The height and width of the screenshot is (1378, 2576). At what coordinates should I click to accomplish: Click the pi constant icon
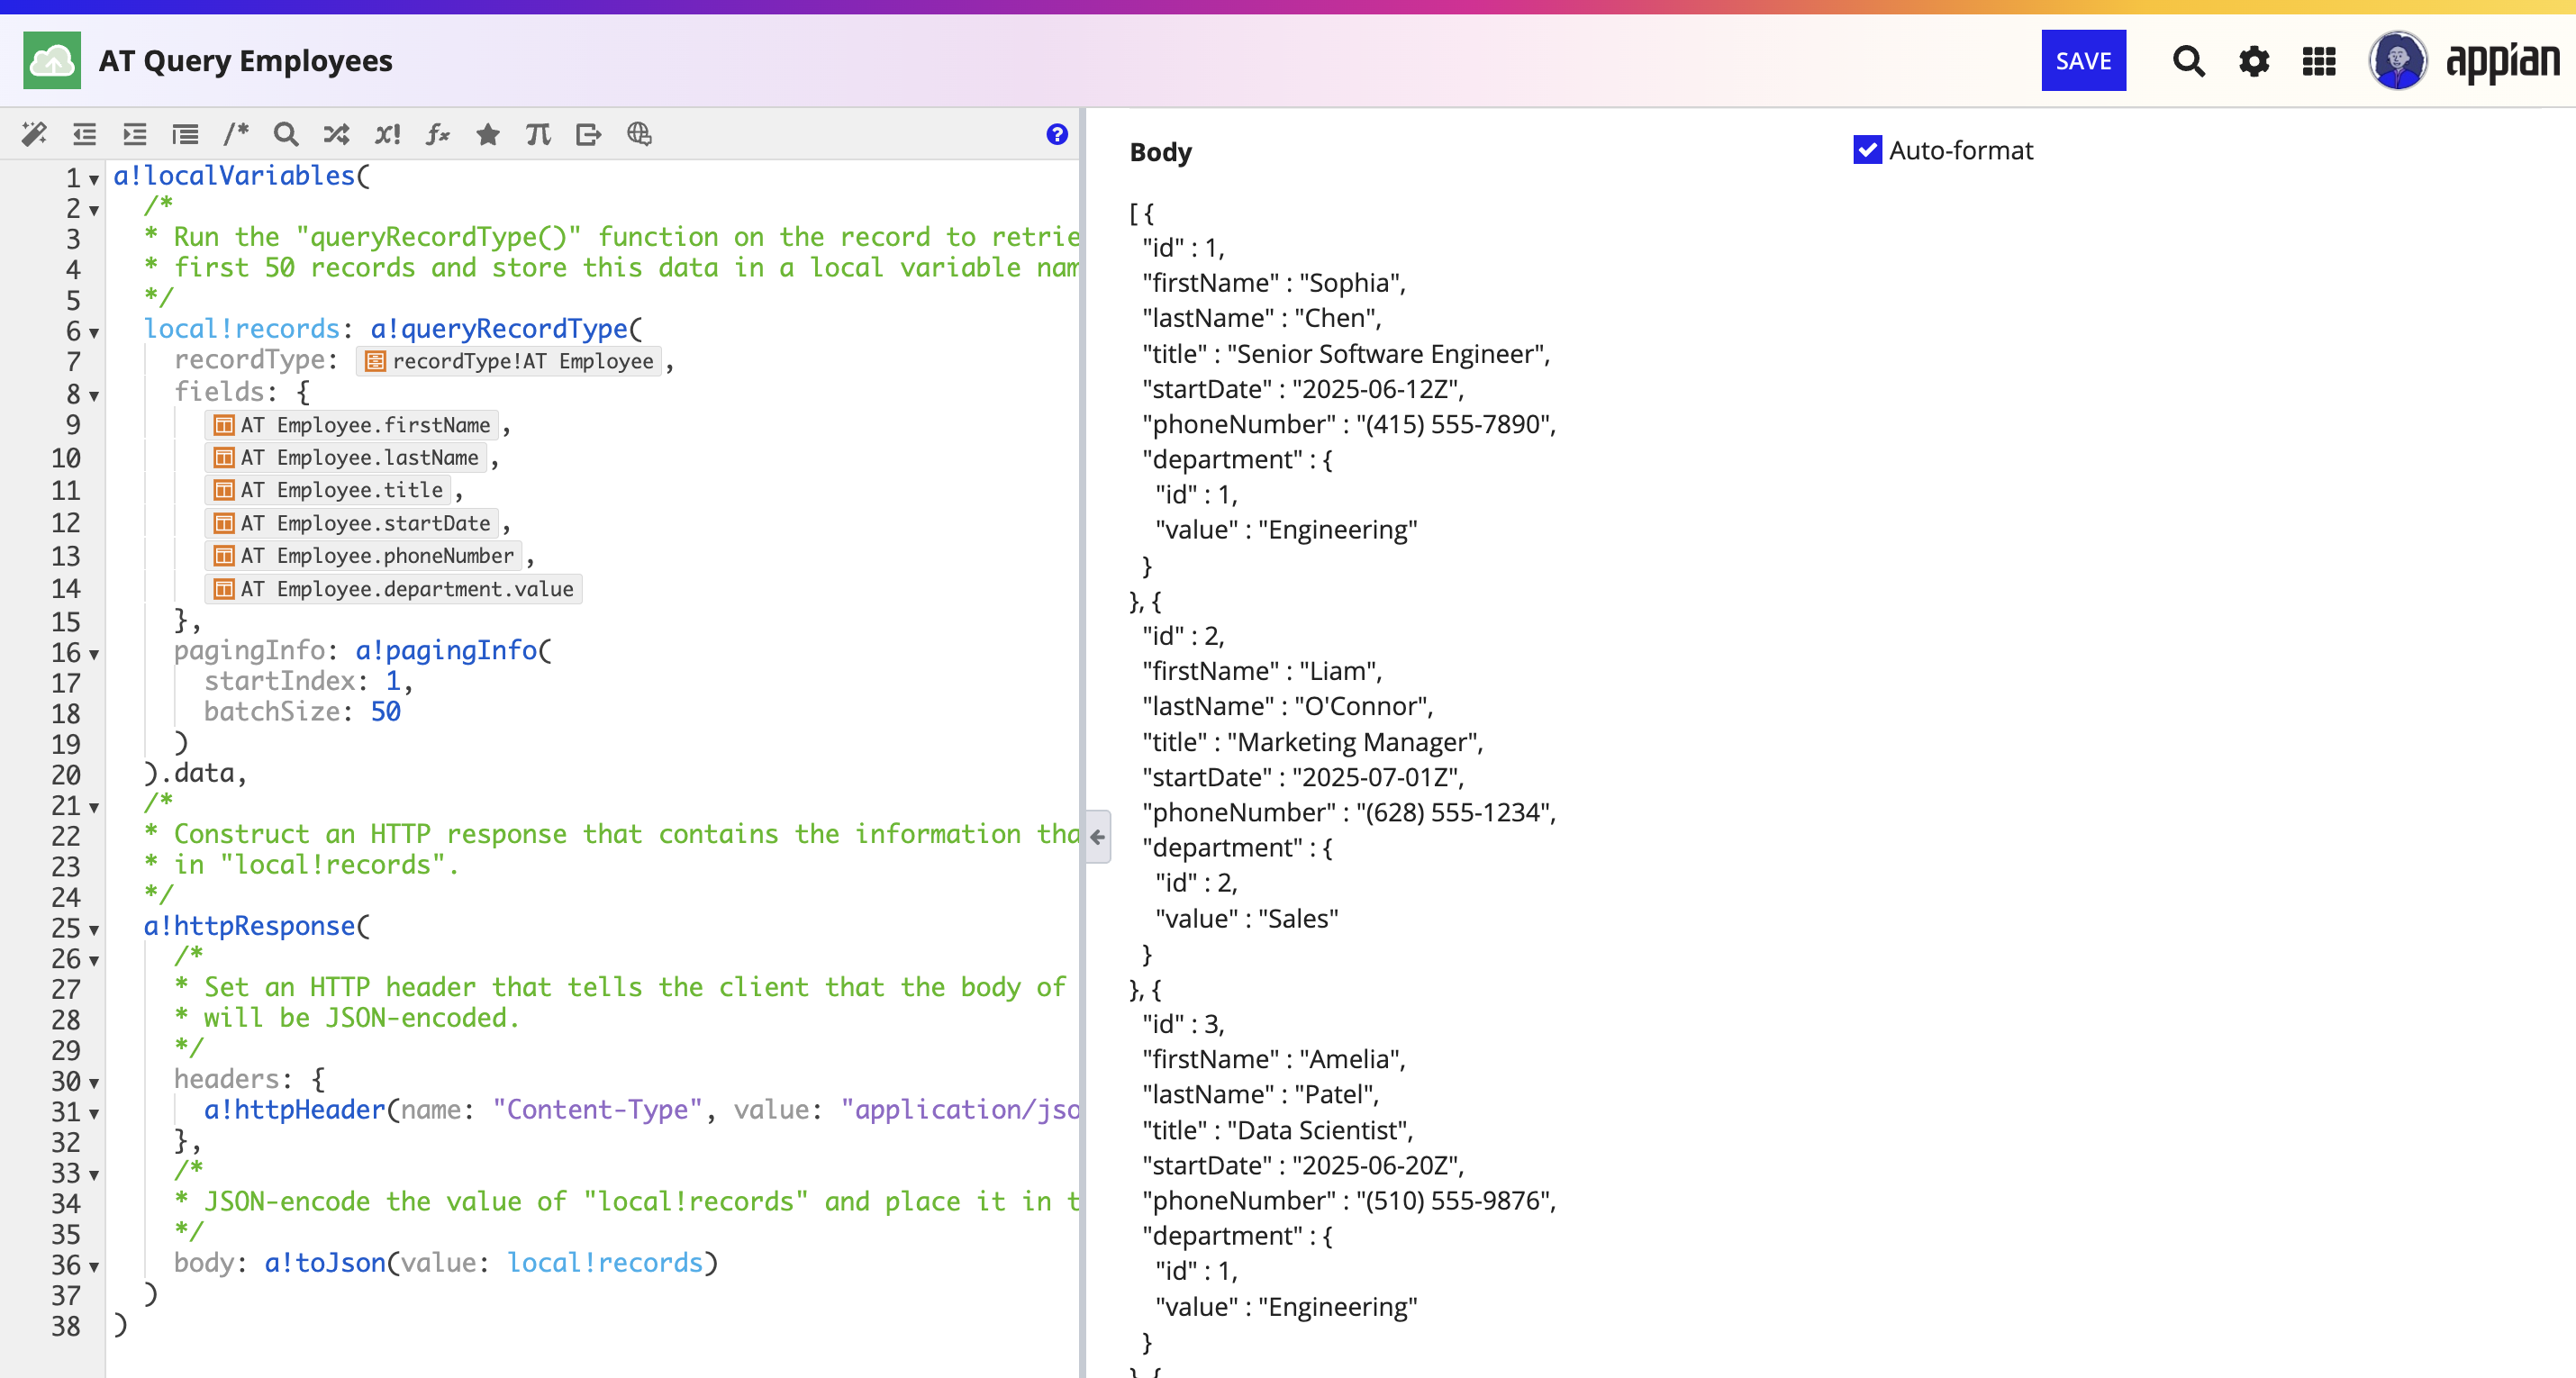(538, 134)
